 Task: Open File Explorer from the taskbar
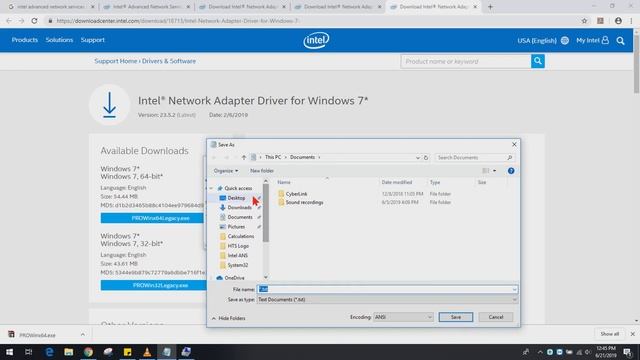coord(69,352)
